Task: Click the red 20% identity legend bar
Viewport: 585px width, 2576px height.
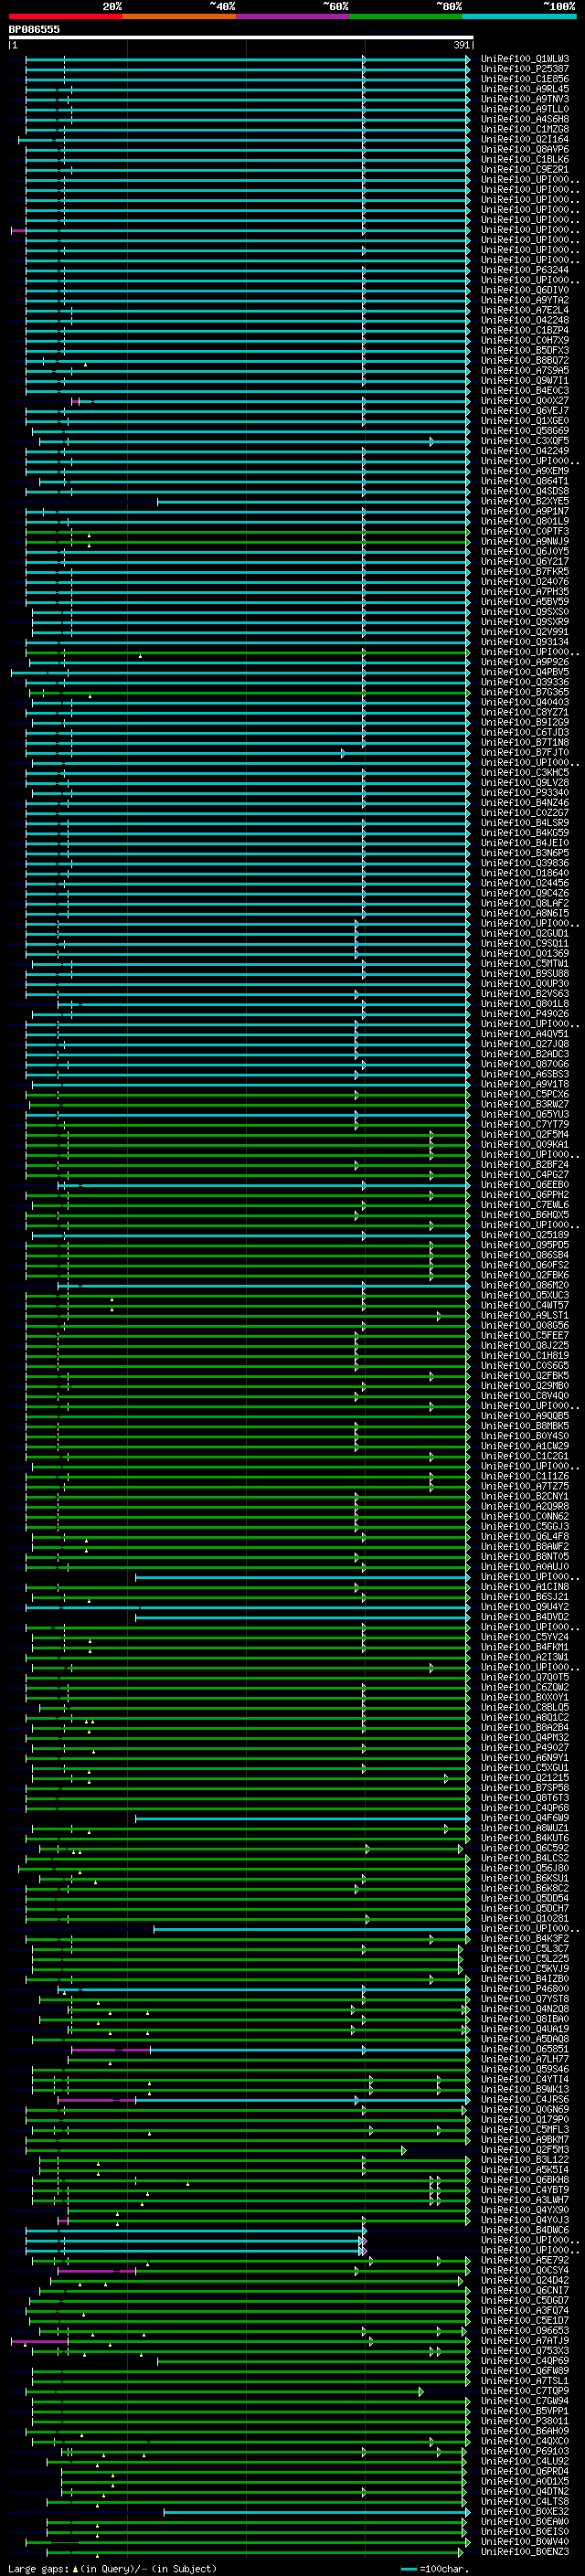Action: pos(65,17)
